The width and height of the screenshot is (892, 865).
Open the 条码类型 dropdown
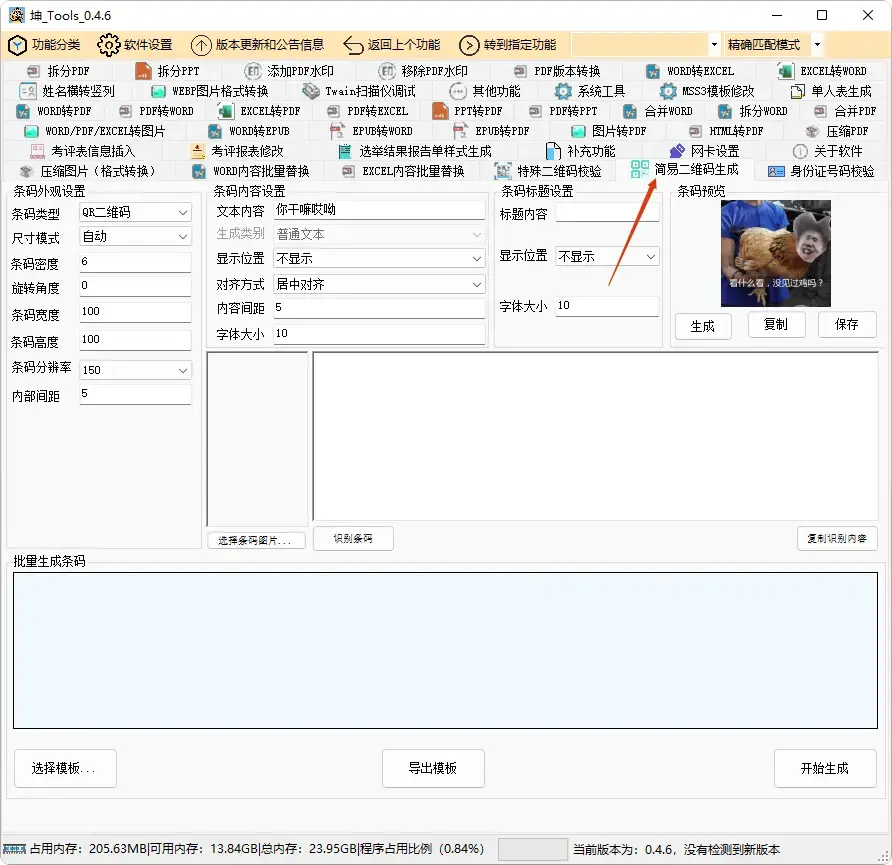(135, 212)
